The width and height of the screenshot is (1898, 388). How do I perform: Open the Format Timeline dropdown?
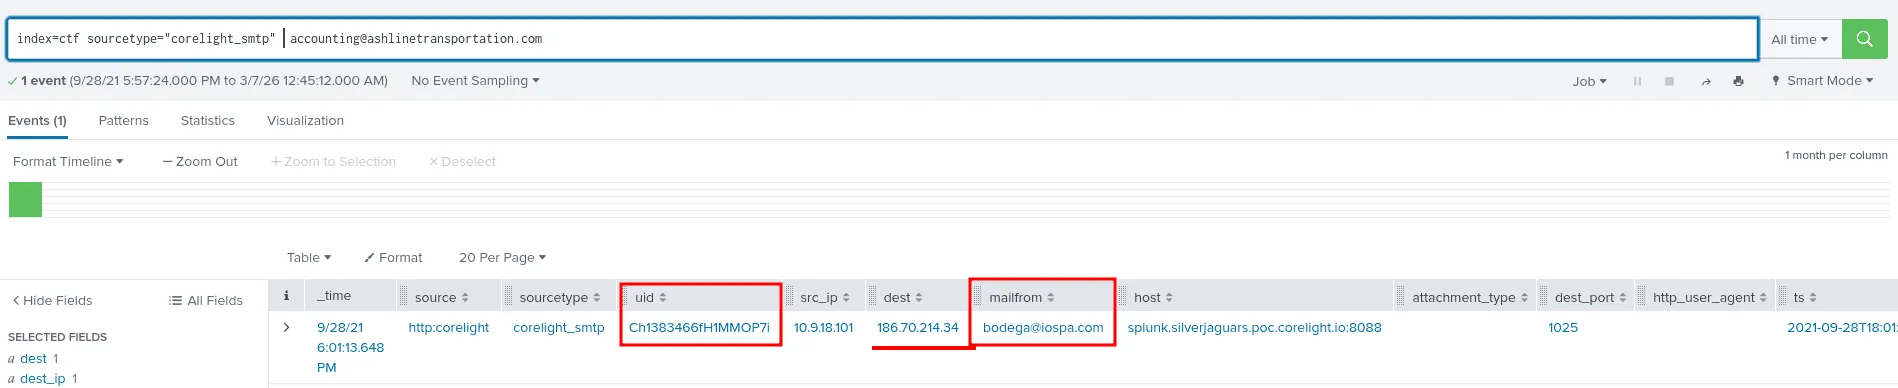pos(68,161)
